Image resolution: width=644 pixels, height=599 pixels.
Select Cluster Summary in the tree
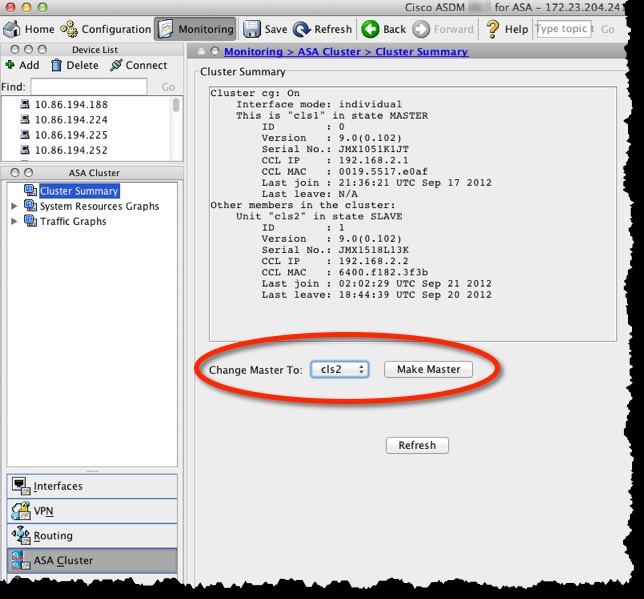coord(79,191)
